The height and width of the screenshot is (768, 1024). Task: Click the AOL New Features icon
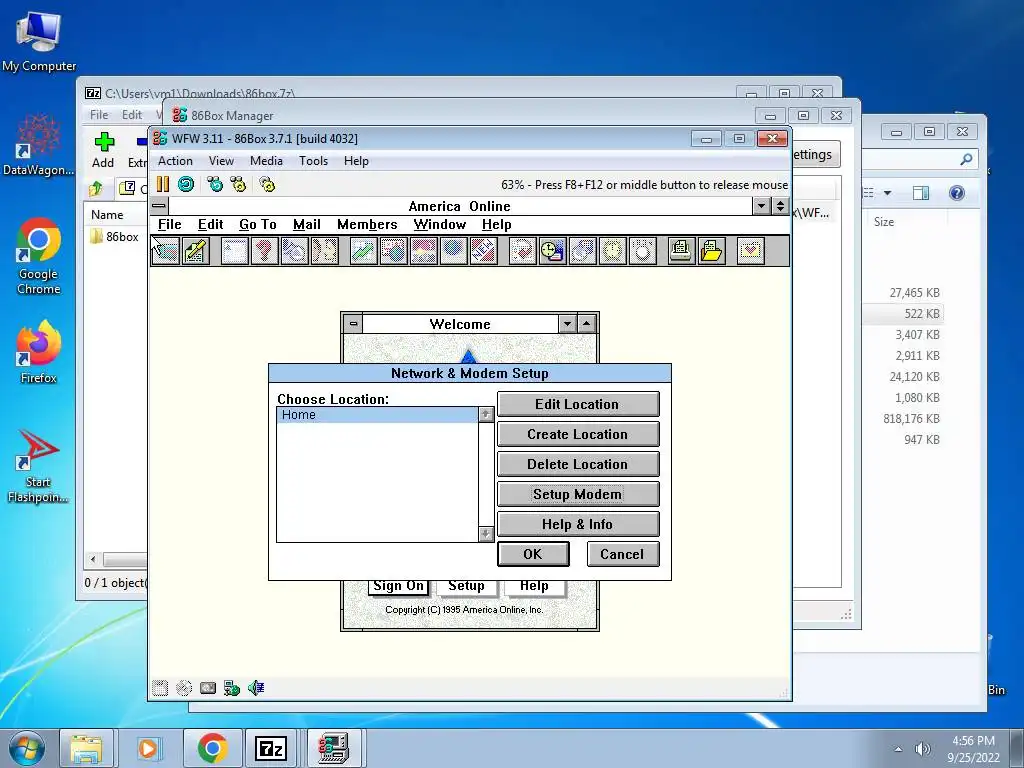tap(484, 251)
